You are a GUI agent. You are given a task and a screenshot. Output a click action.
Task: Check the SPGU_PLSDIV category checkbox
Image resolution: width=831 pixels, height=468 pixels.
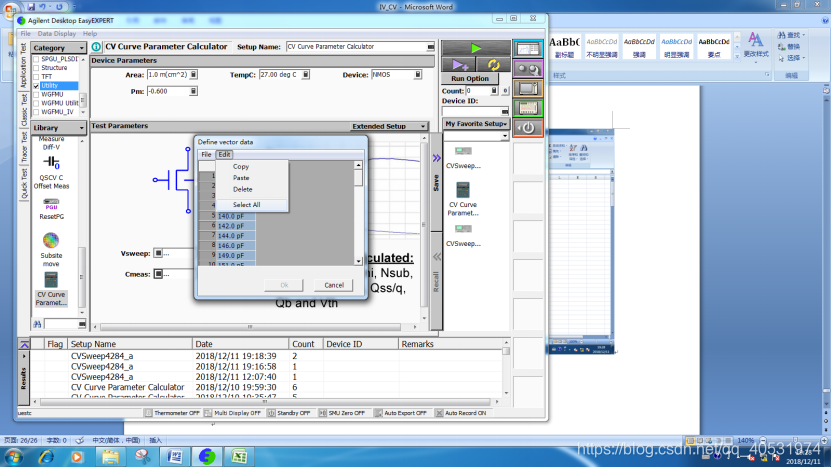pos(36,59)
